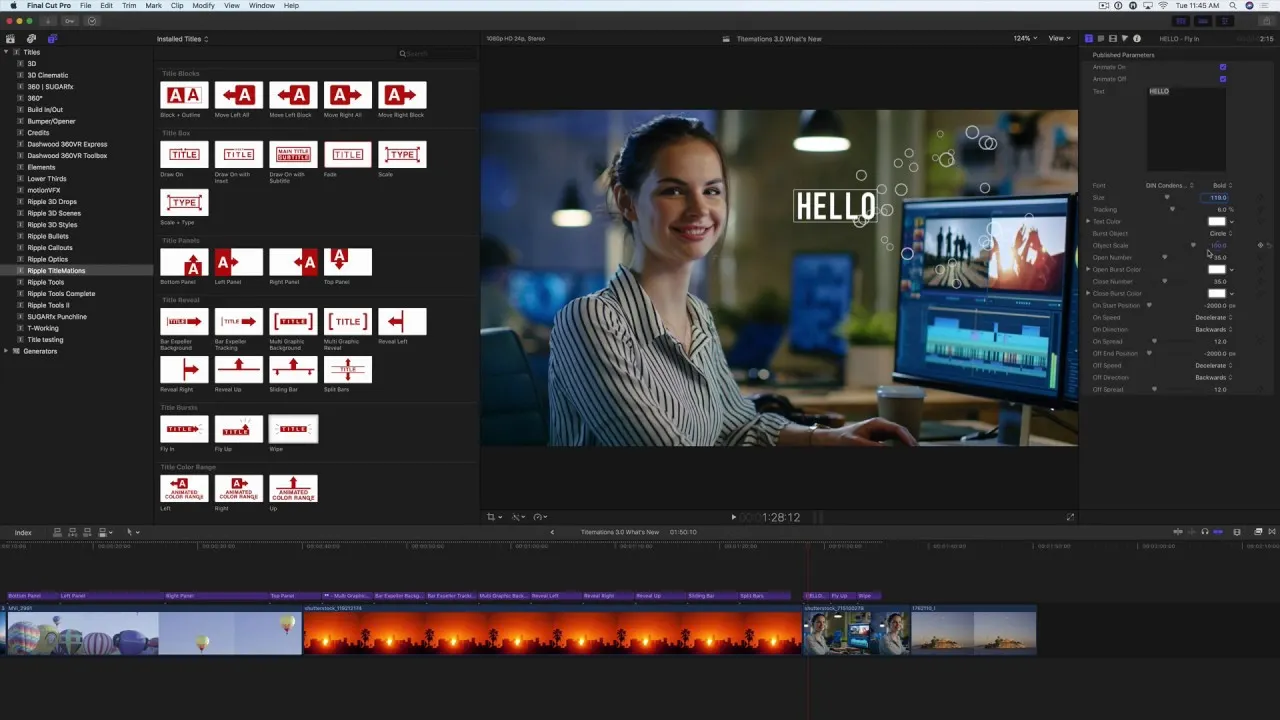Click the title browser search field

436,54
